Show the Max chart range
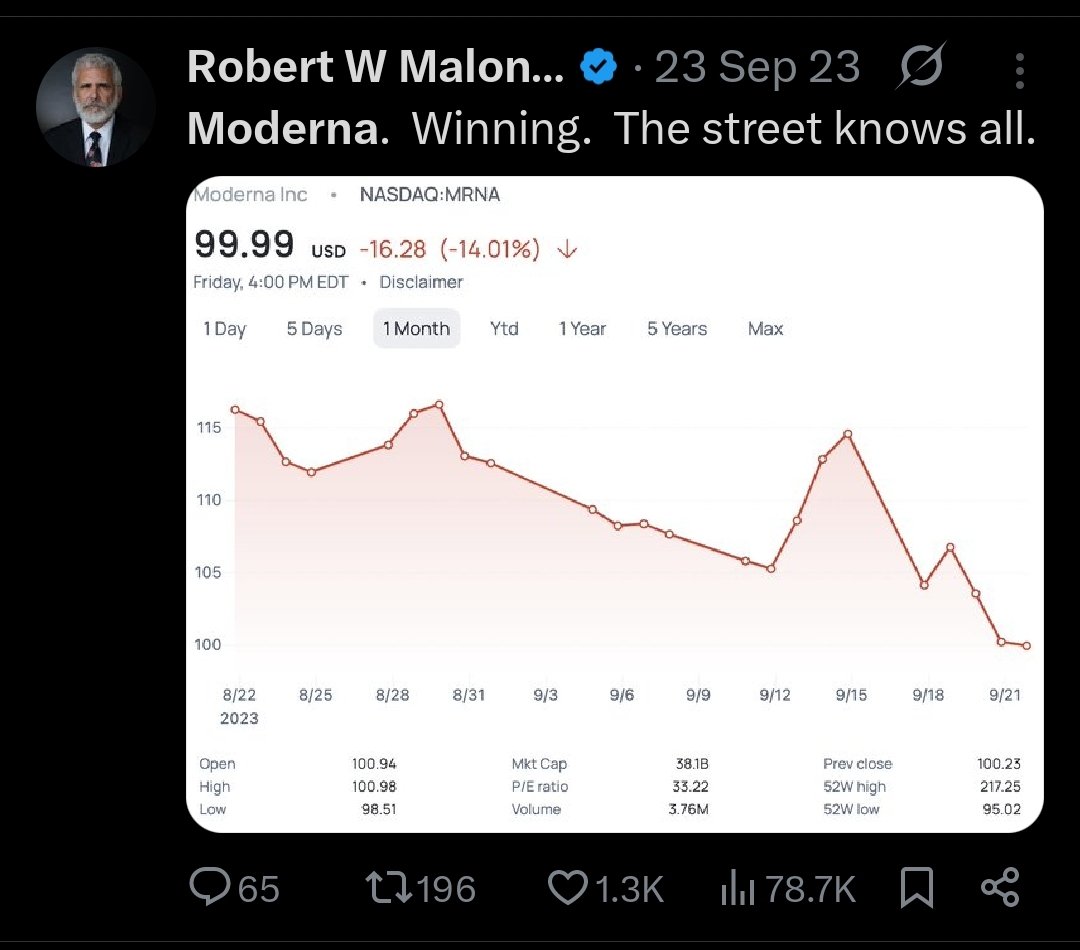Viewport: 1080px width, 950px height. [x=765, y=329]
